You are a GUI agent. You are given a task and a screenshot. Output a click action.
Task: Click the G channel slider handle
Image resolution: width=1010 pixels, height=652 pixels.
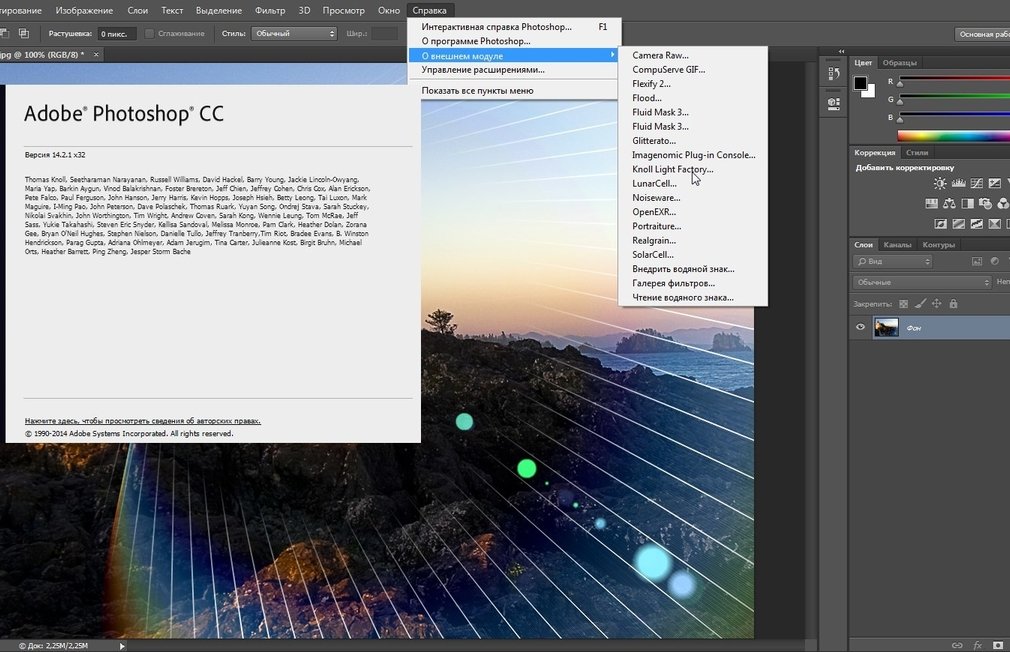coord(900,101)
